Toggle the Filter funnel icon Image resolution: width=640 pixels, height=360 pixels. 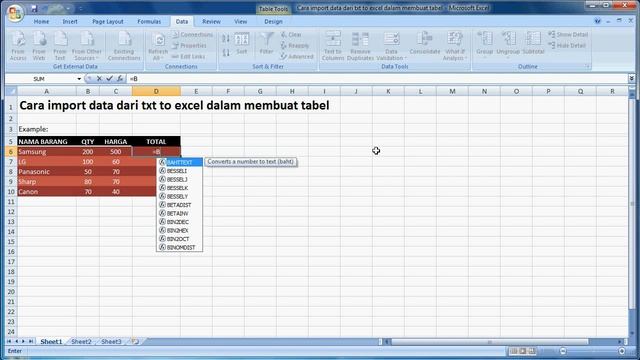[267, 44]
